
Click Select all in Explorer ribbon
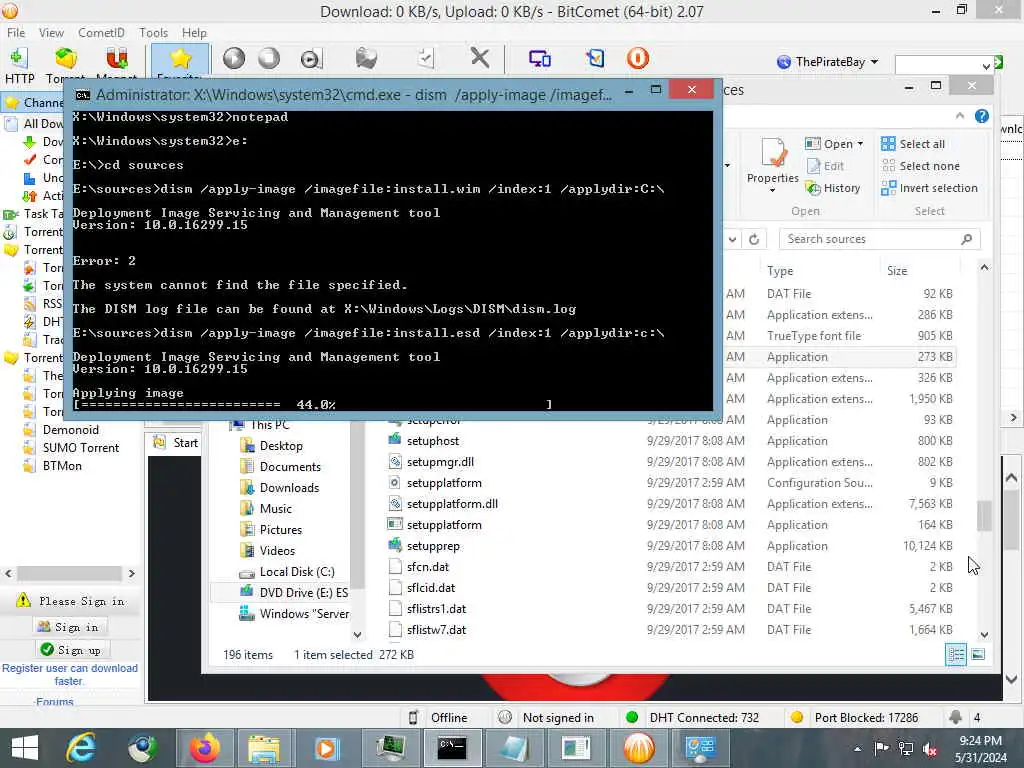pos(913,144)
